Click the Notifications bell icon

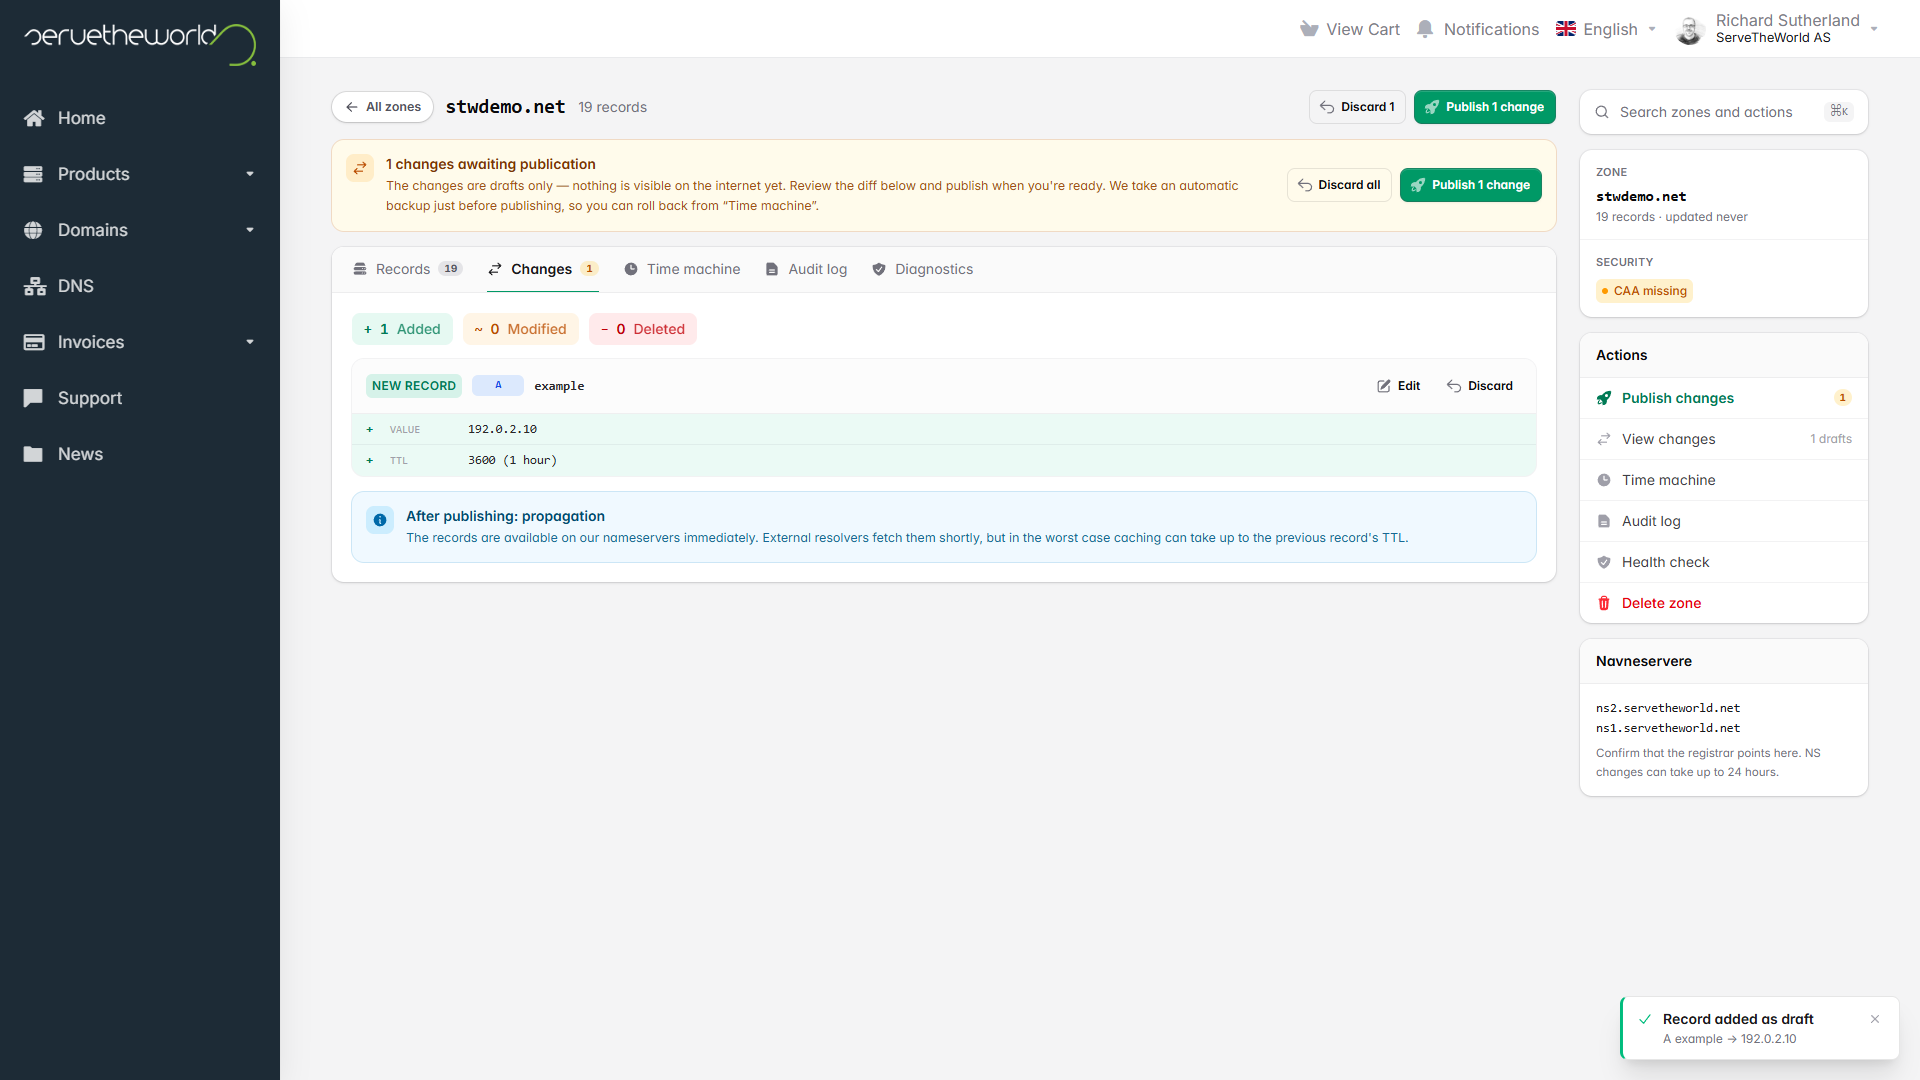1425,29
